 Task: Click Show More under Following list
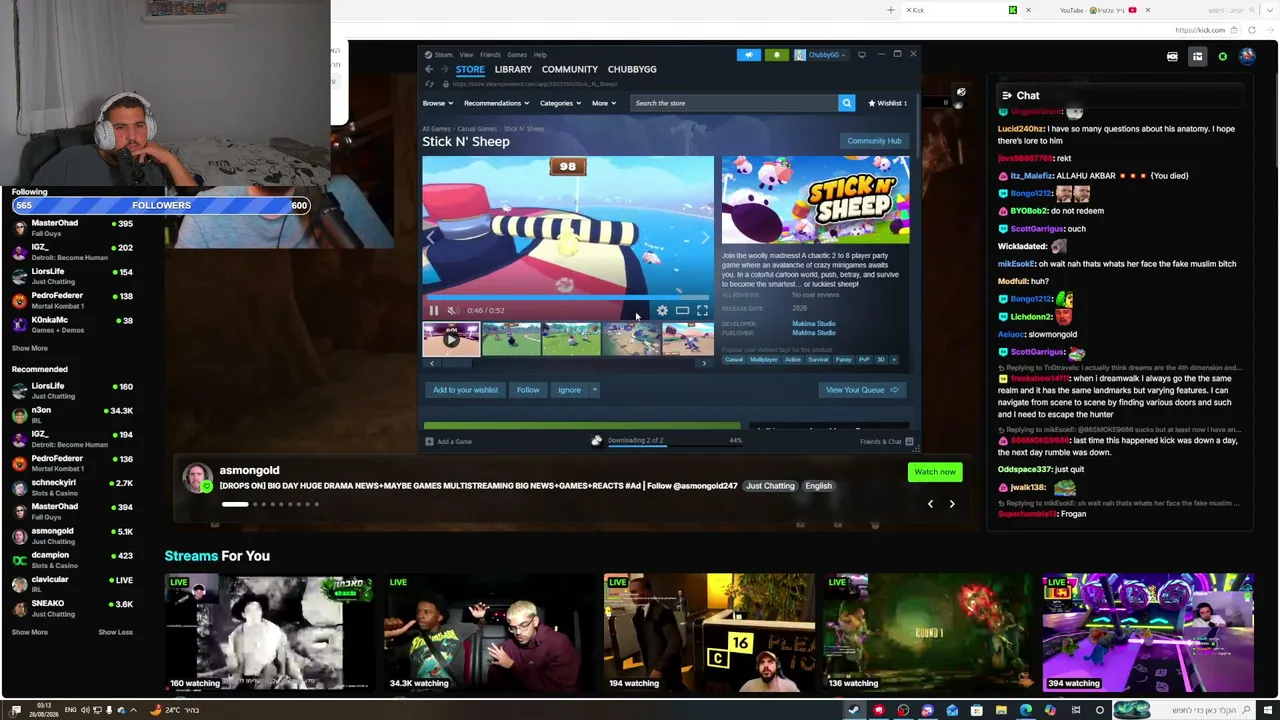tap(30, 348)
